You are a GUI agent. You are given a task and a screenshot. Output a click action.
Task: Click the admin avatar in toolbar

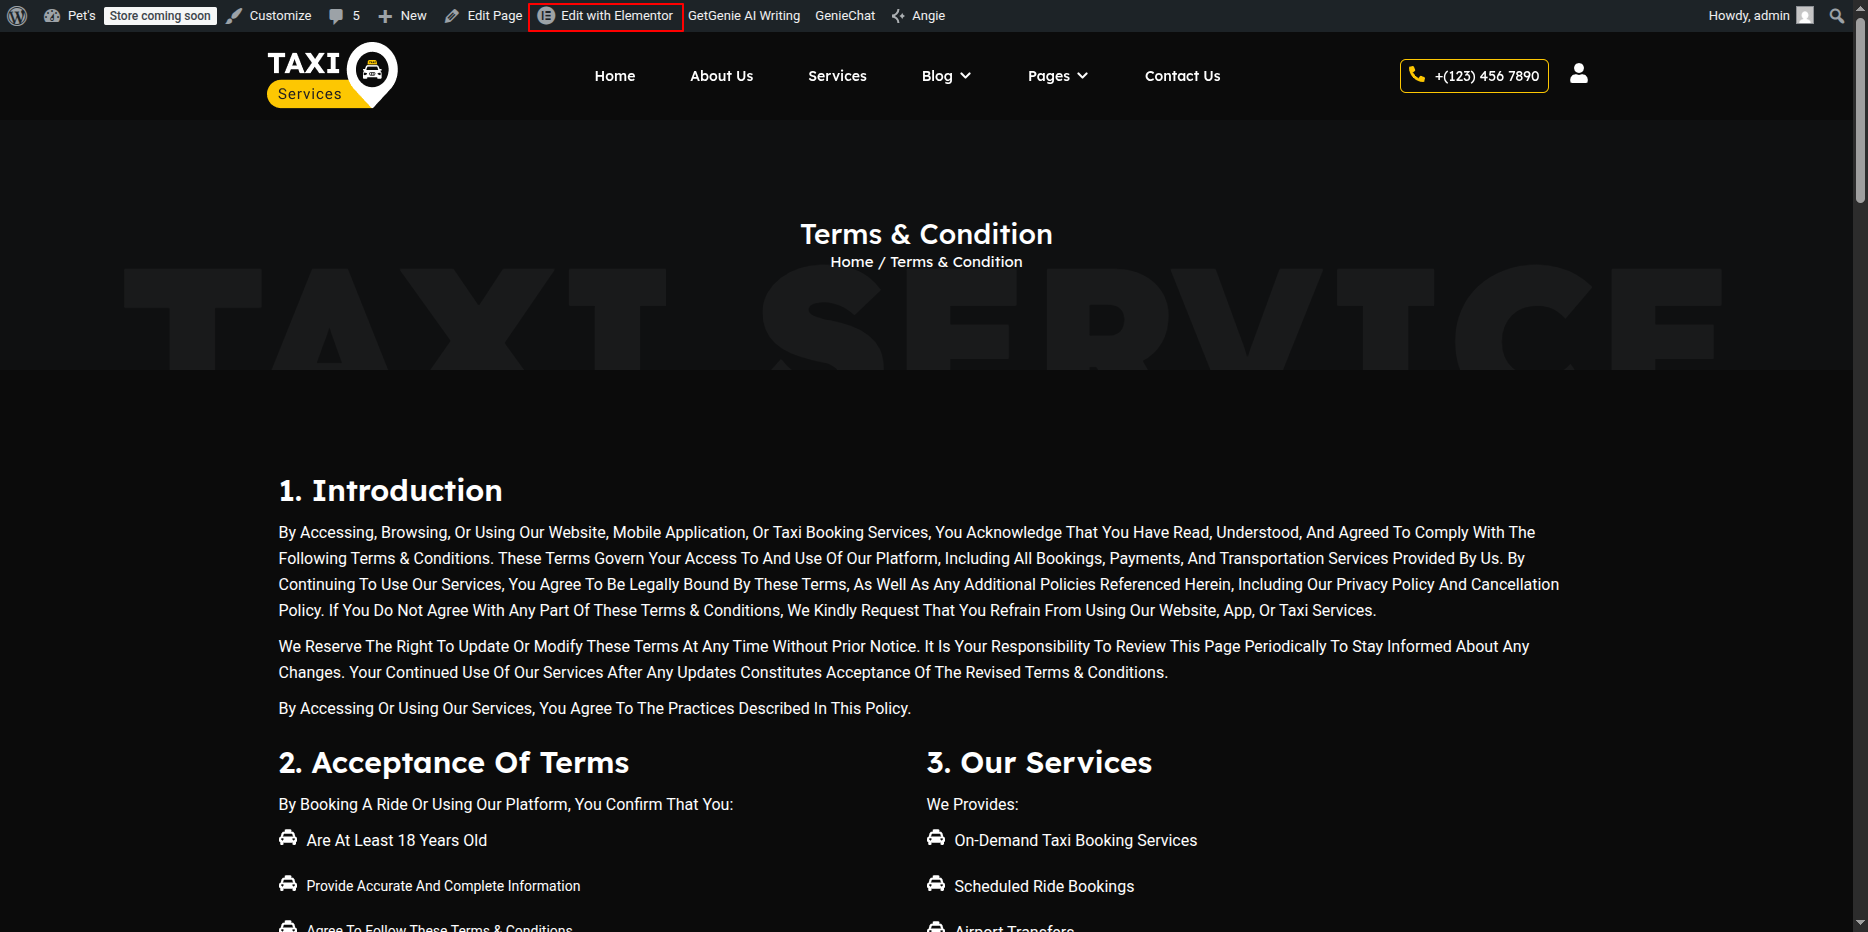tap(1805, 16)
